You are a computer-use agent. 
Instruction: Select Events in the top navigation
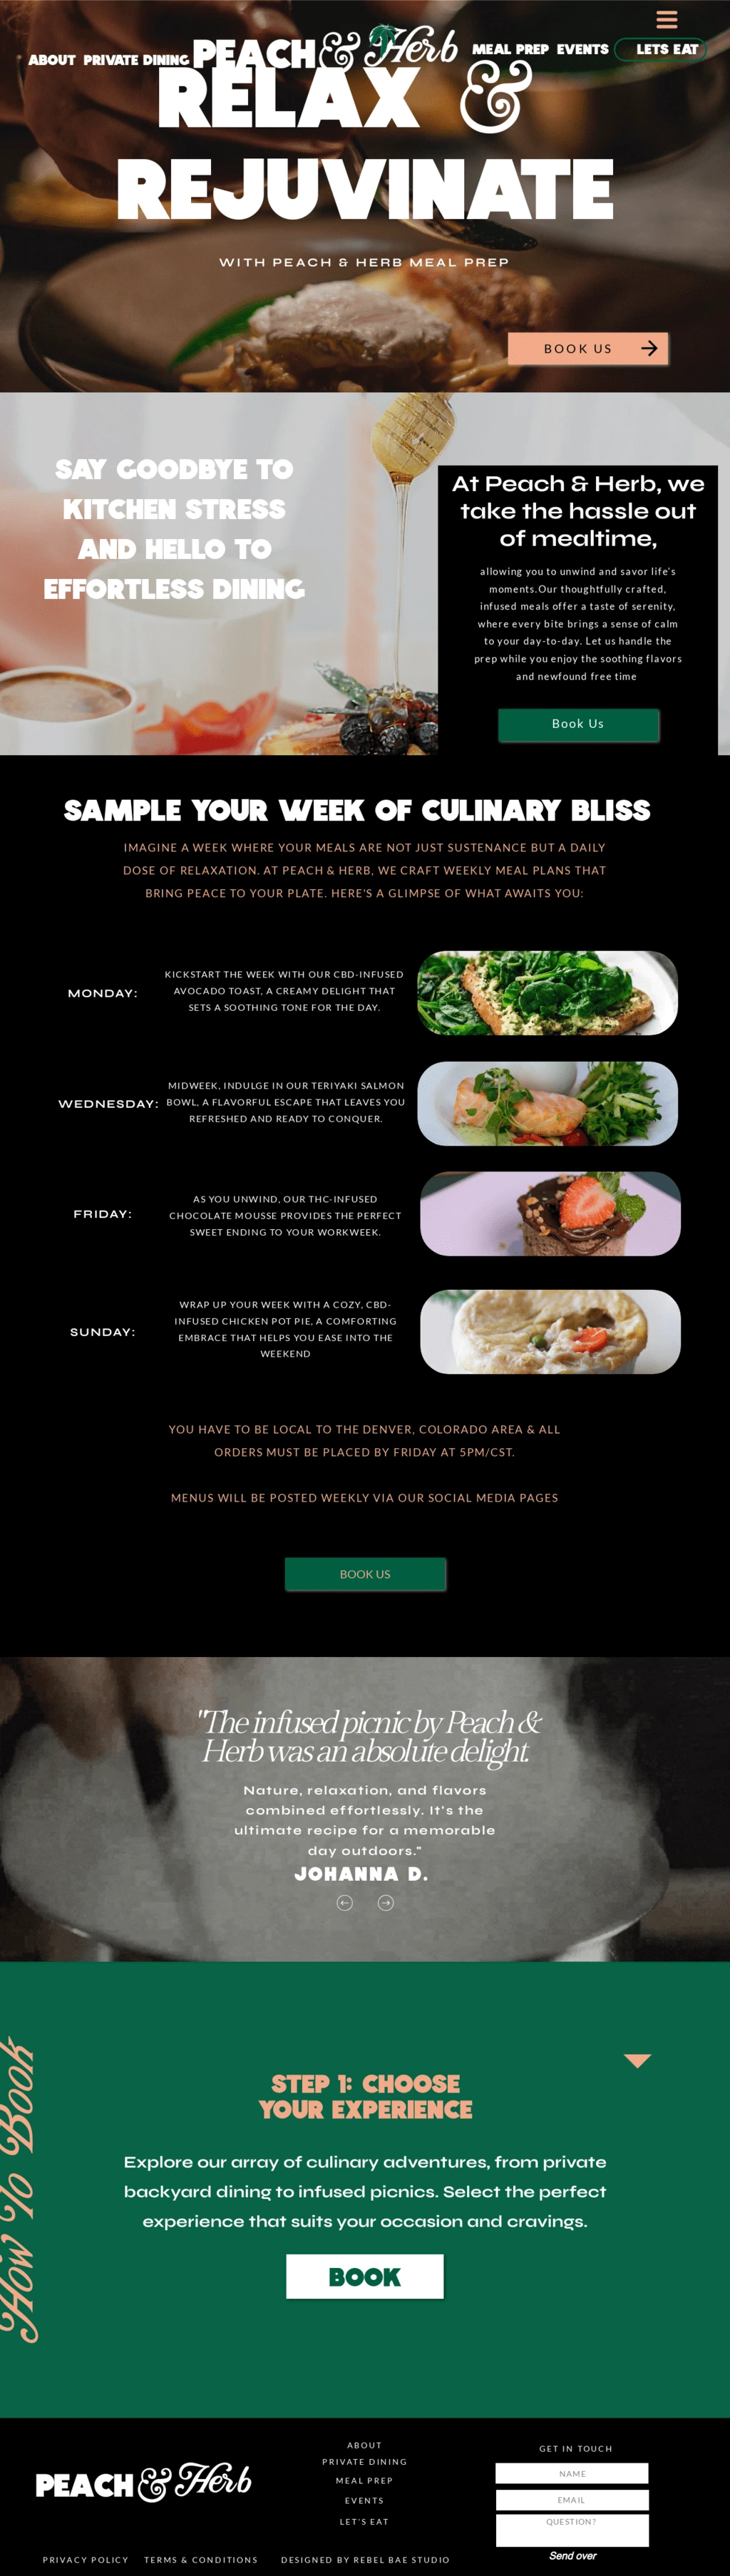[x=582, y=49]
